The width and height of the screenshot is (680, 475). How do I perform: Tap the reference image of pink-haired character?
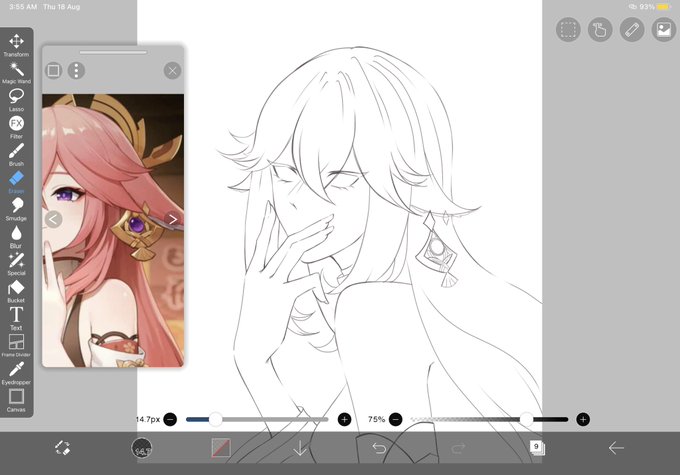click(x=113, y=230)
